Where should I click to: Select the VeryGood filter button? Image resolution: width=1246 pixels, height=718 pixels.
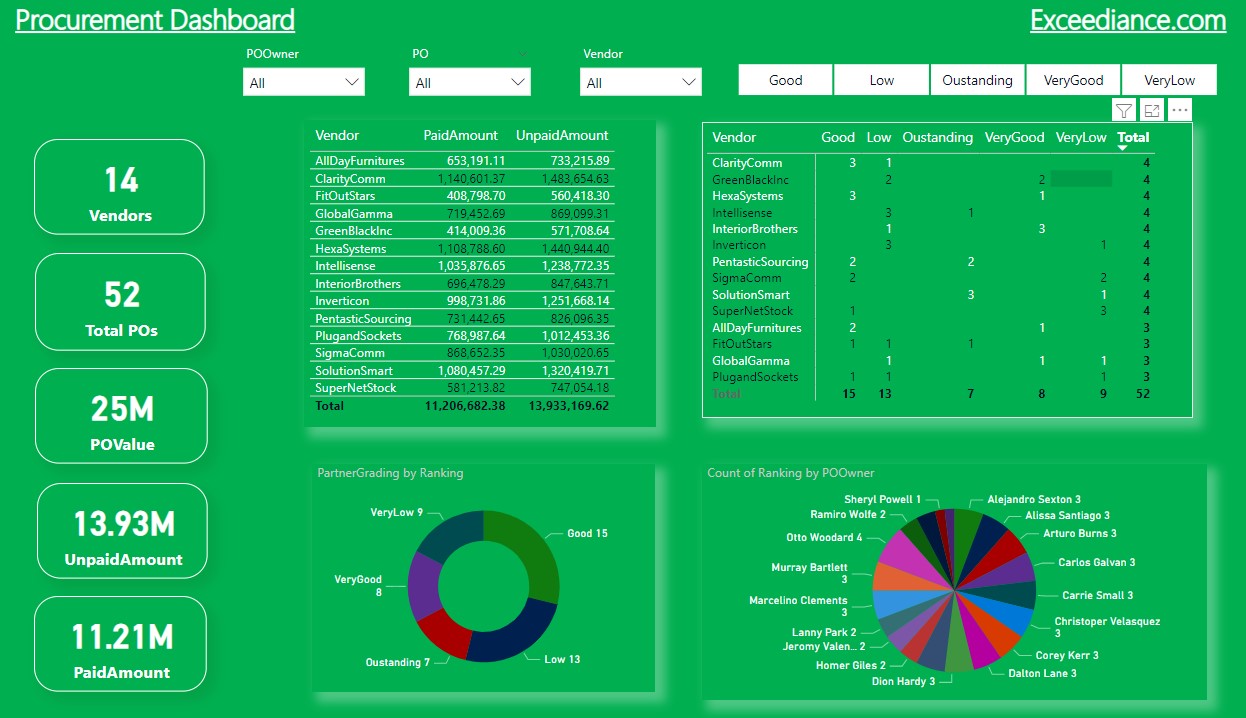[1073, 79]
